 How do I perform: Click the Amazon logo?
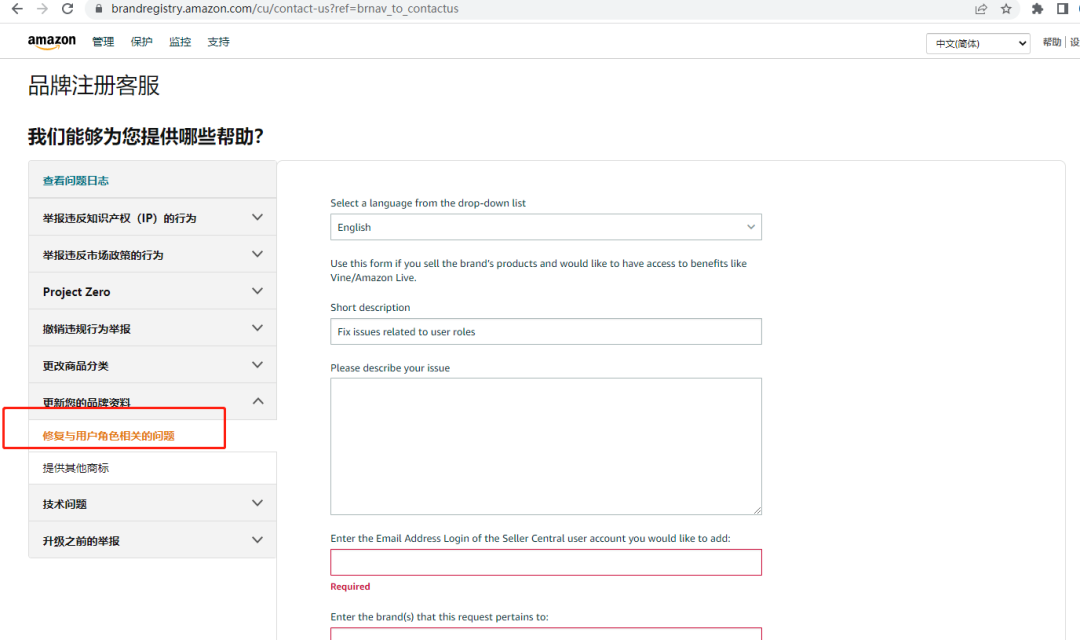[x=52, y=42]
